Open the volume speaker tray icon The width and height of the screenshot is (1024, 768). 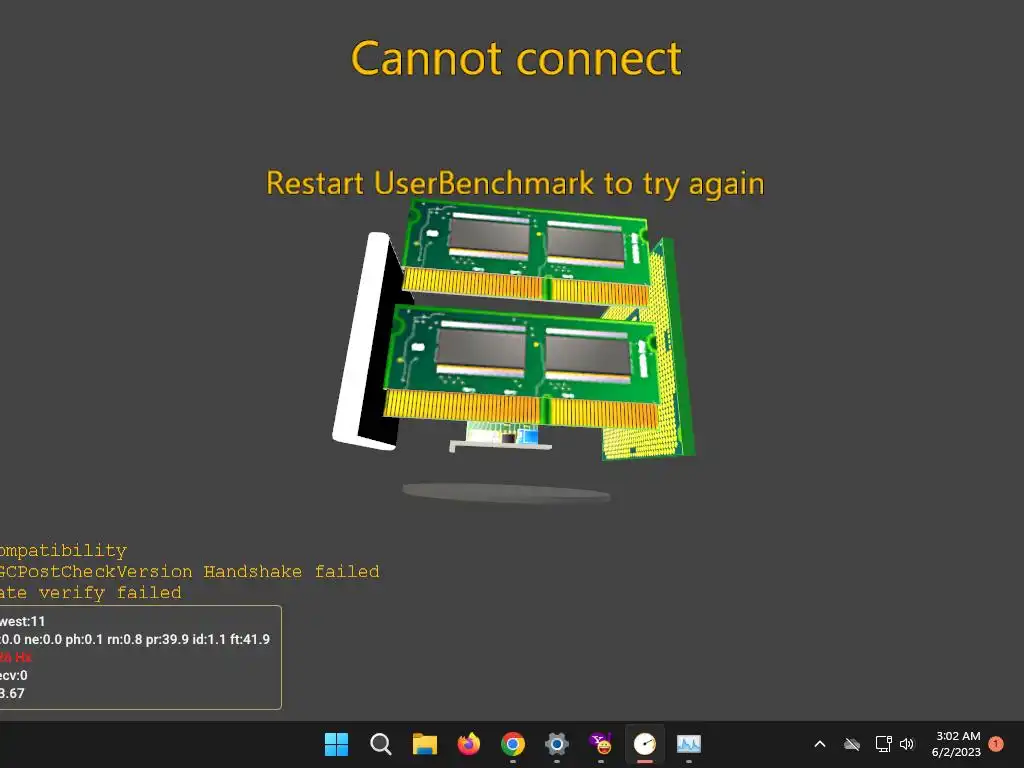906,744
